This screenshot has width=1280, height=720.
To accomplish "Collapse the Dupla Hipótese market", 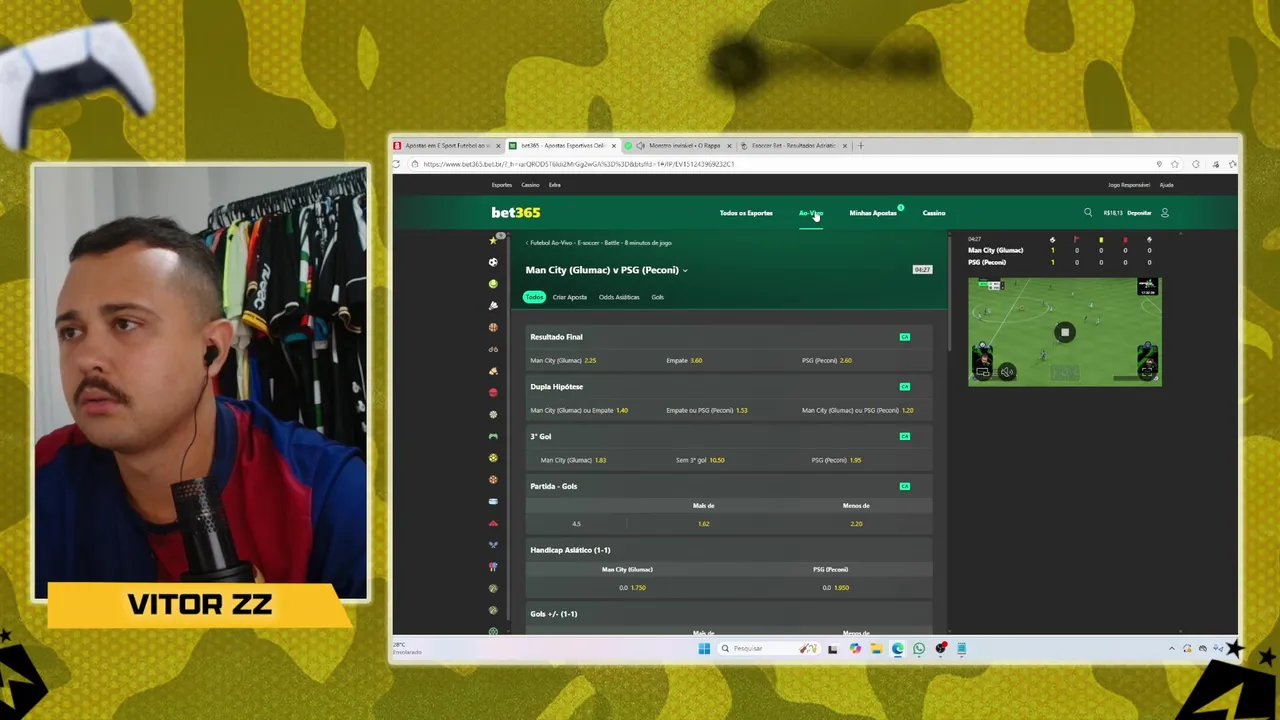I will coord(729,386).
